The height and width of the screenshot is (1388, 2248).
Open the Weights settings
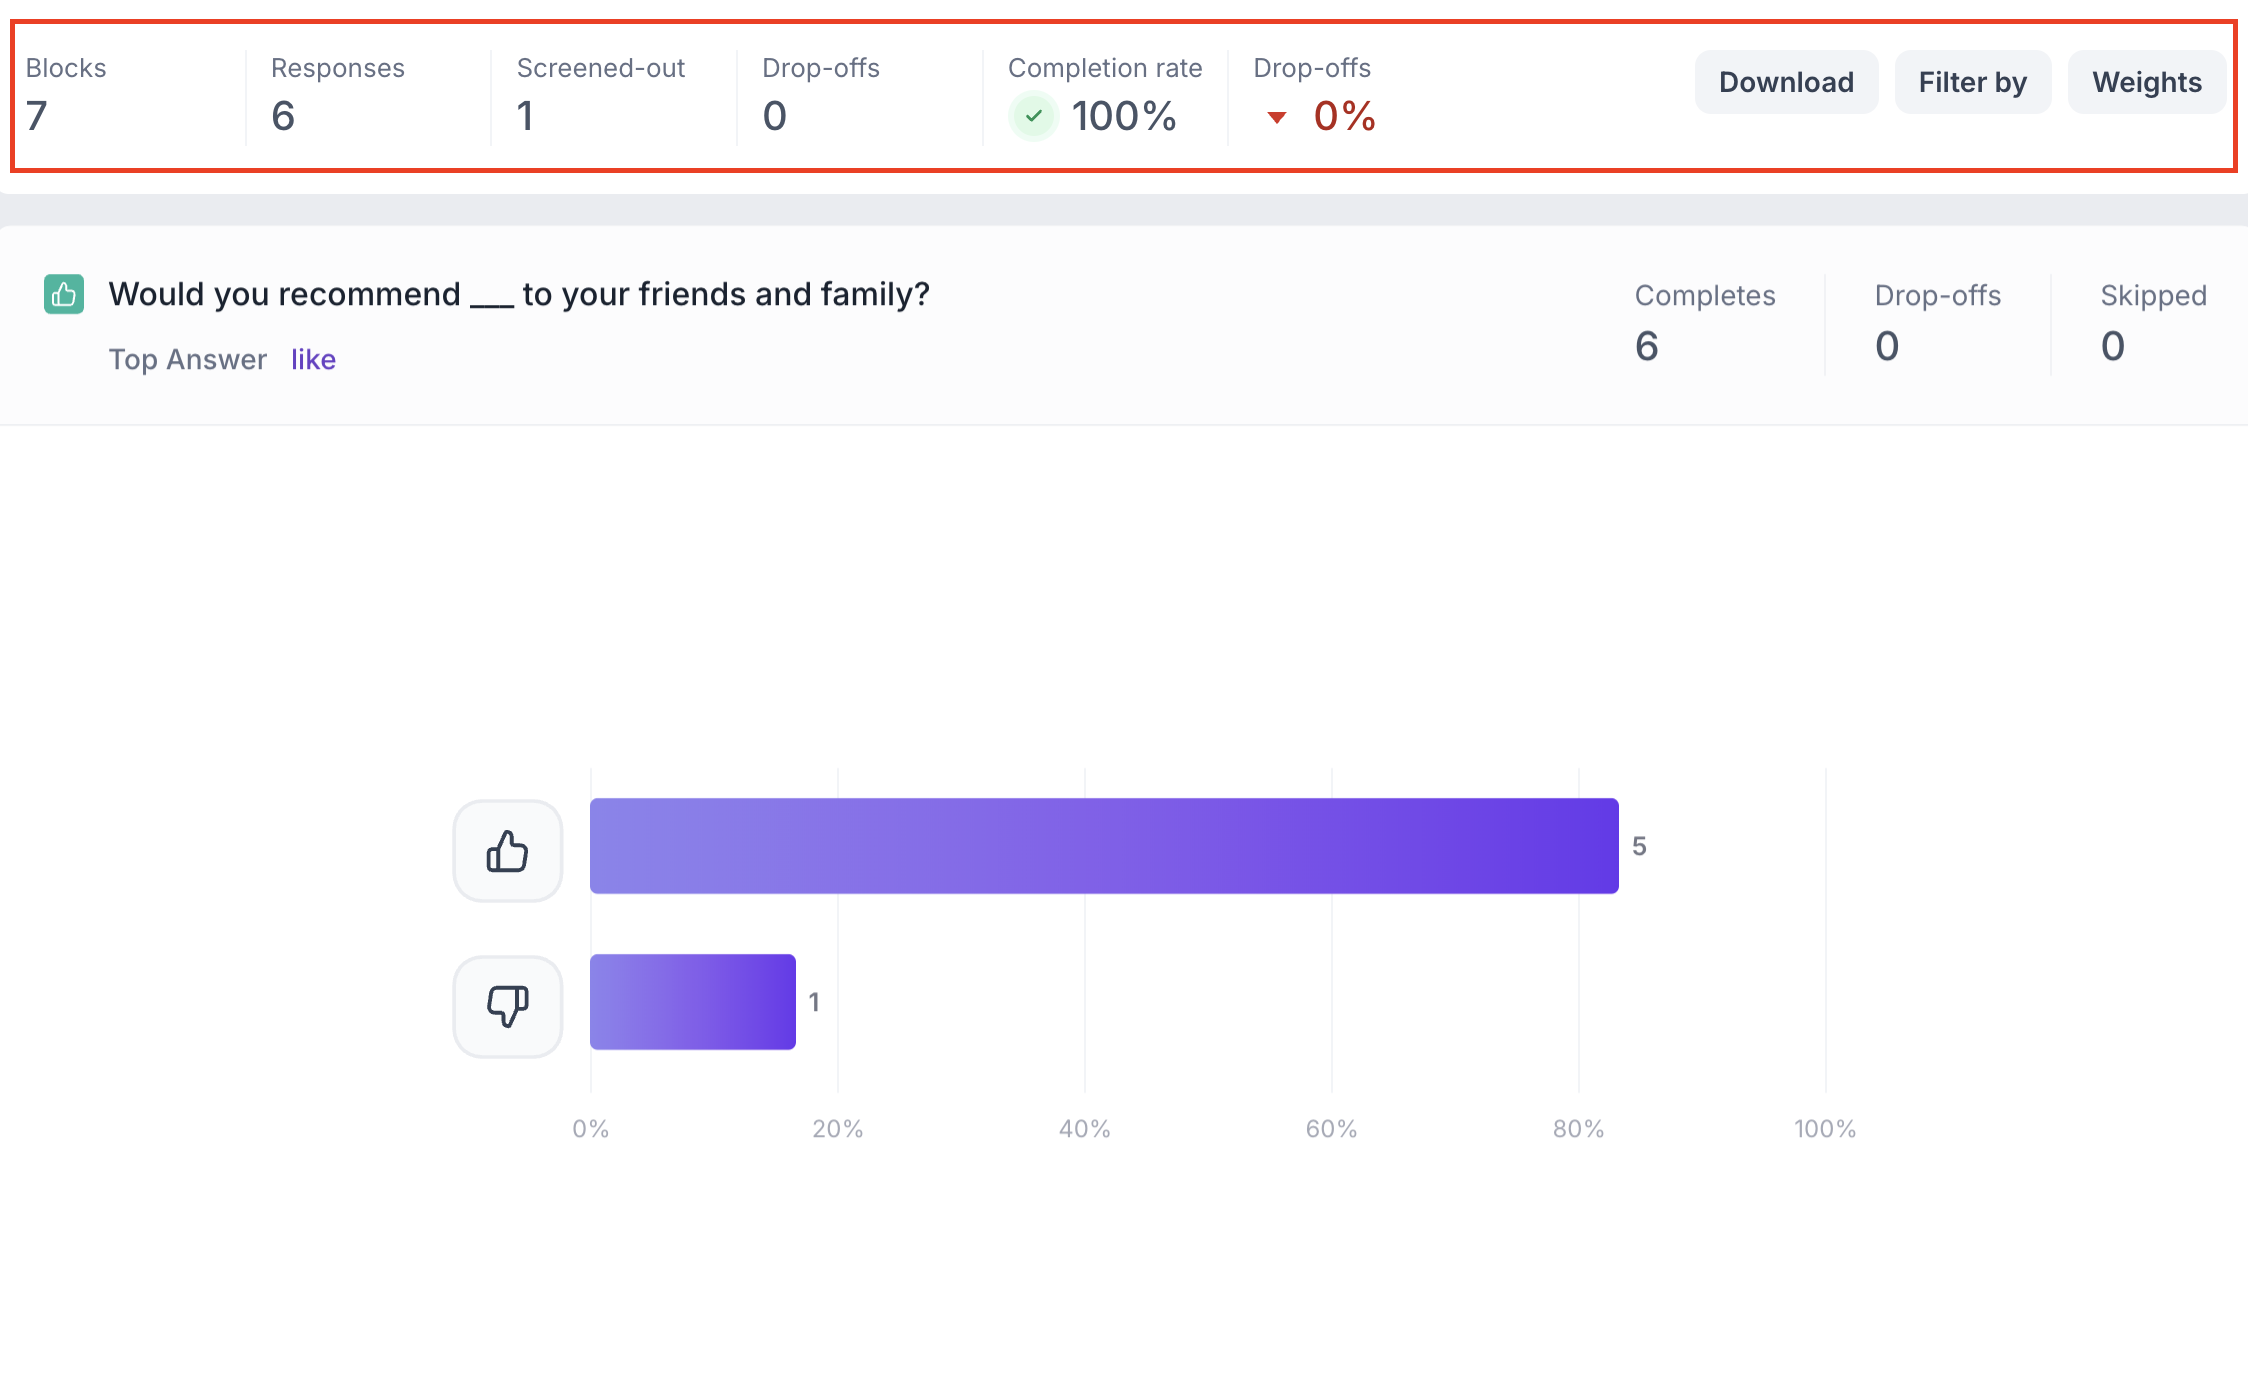(2146, 82)
